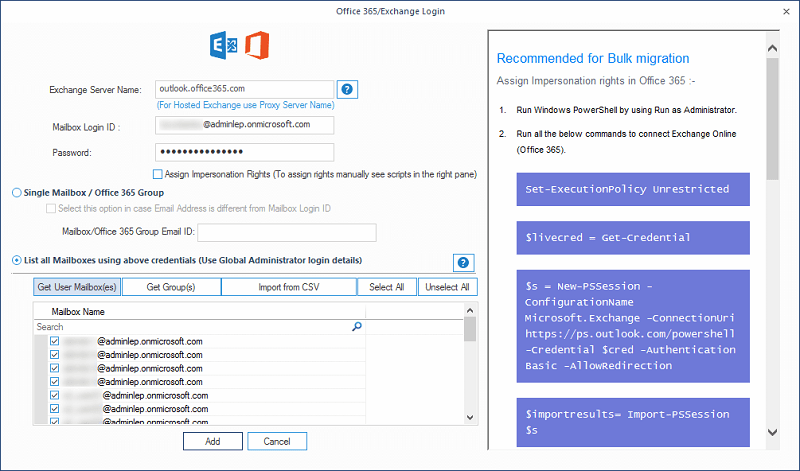Click the Office 365 logo icon
800x471 pixels.
[257, 46]
